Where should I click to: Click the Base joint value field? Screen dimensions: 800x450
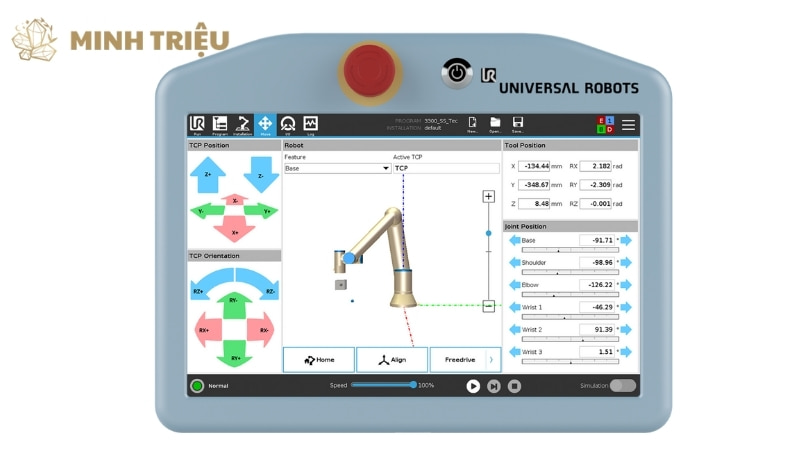[x=597, y=240]
